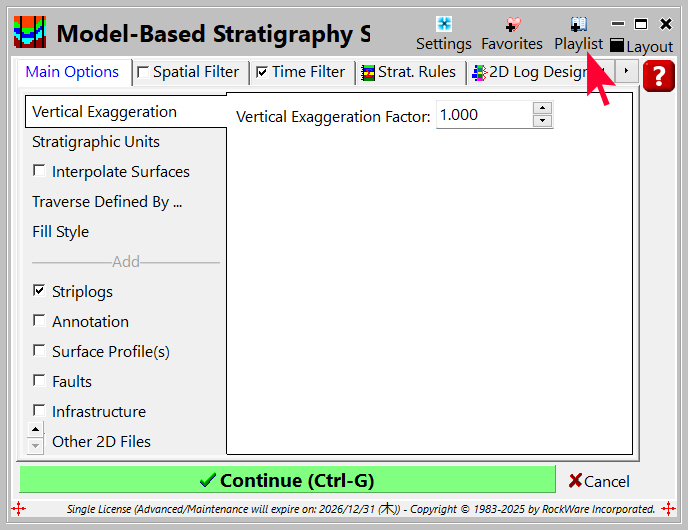
Task: Disable the Time Filter checkbox
Action: [262, 72]
